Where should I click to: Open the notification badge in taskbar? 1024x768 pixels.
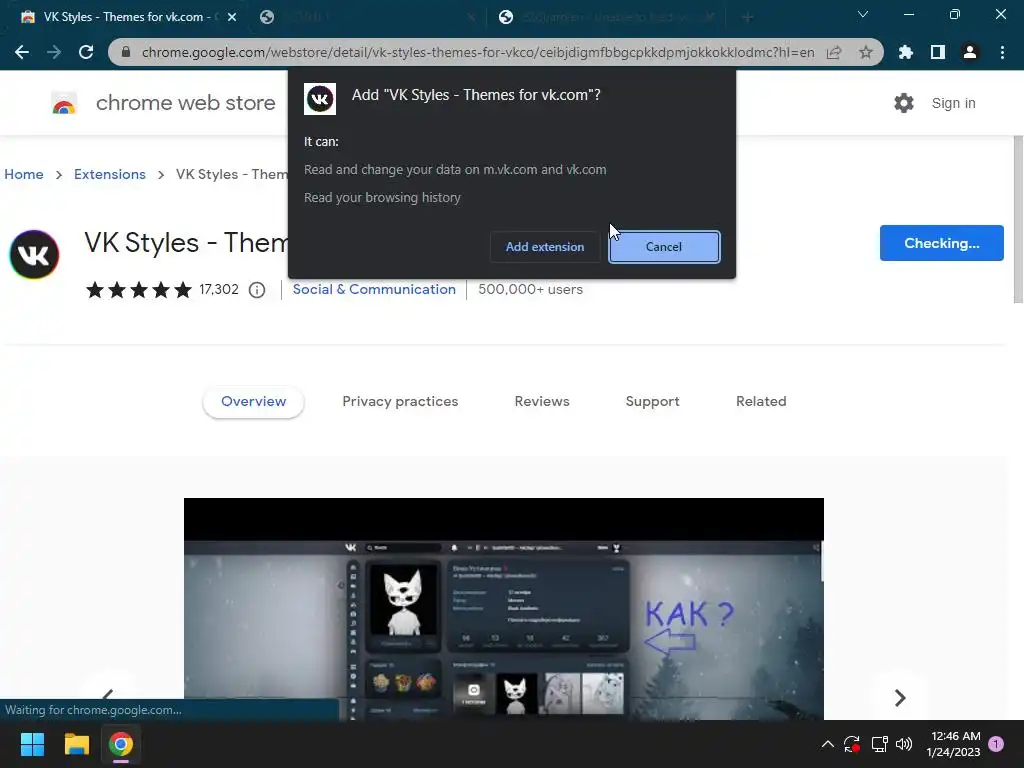tap(996, 744)
